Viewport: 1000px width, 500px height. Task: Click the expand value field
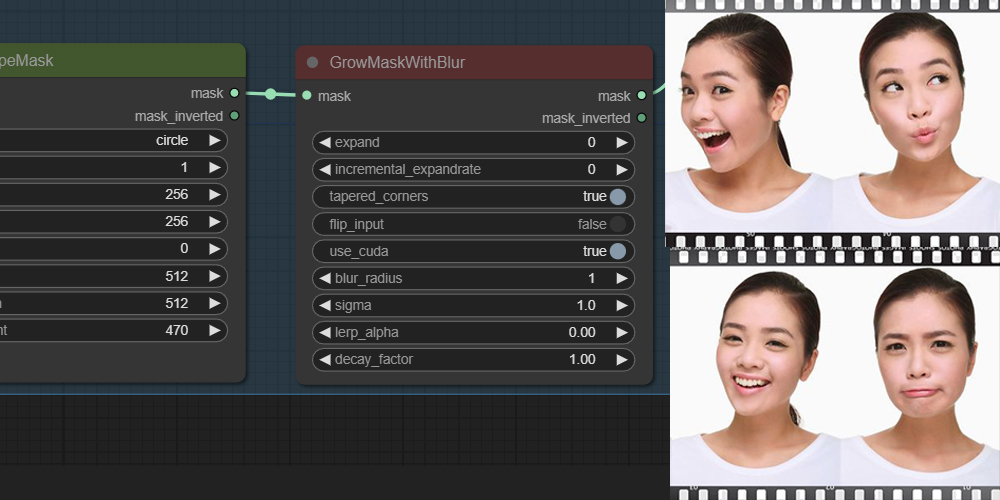[x=473, y=142]
